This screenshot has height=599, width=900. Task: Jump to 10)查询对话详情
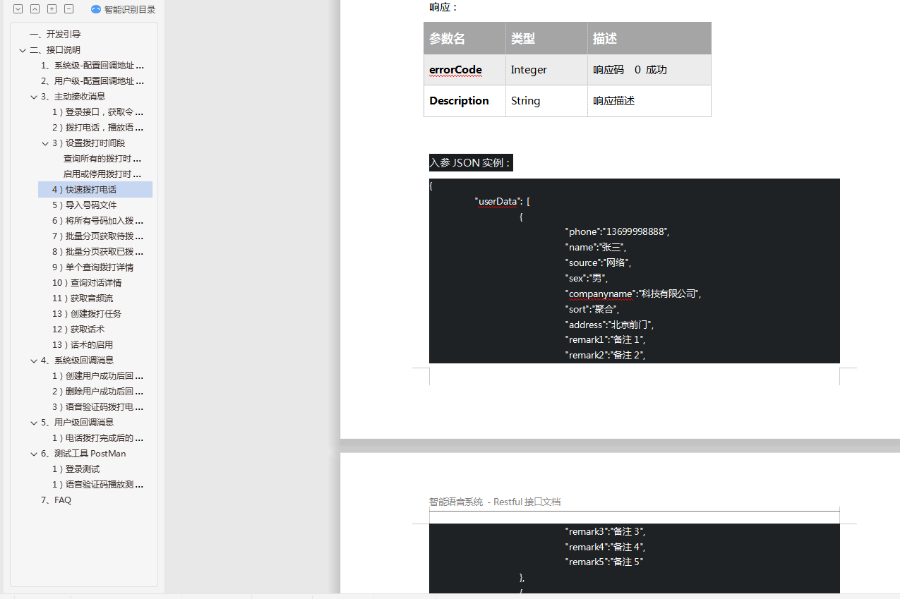tap(87, 282)
